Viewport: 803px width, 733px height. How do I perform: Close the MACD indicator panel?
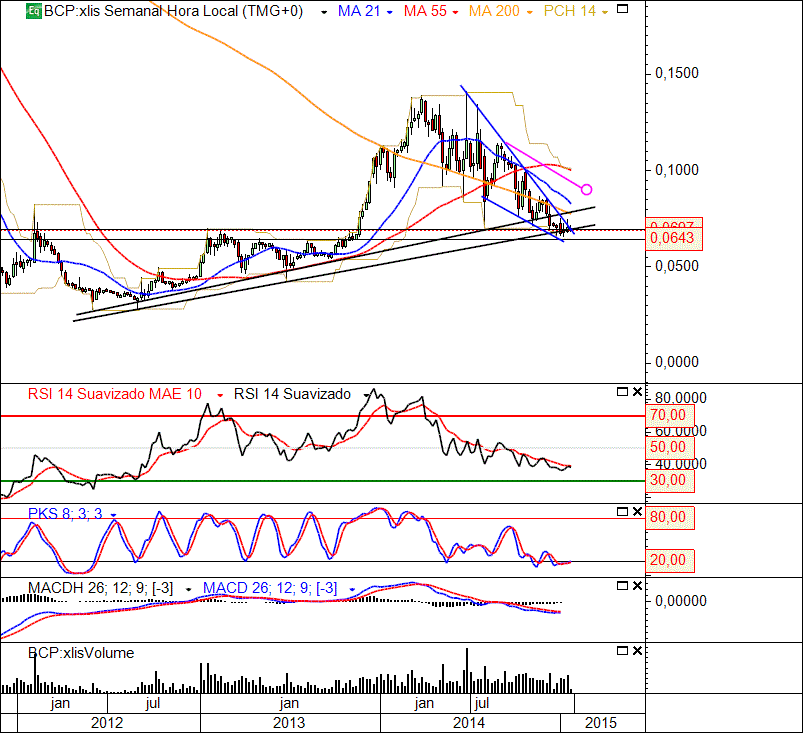coord(637,585)
